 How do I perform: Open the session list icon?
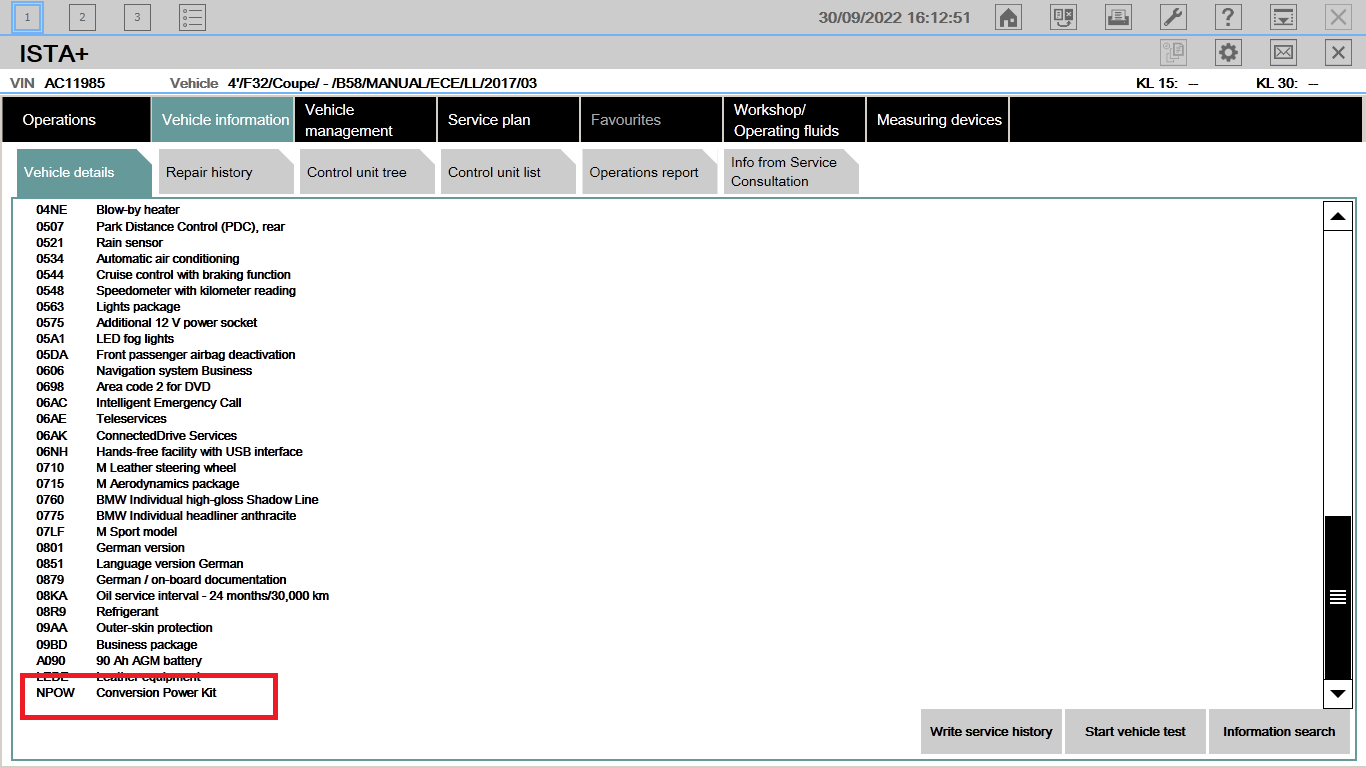pyautogui.click(x=192, y=17)
